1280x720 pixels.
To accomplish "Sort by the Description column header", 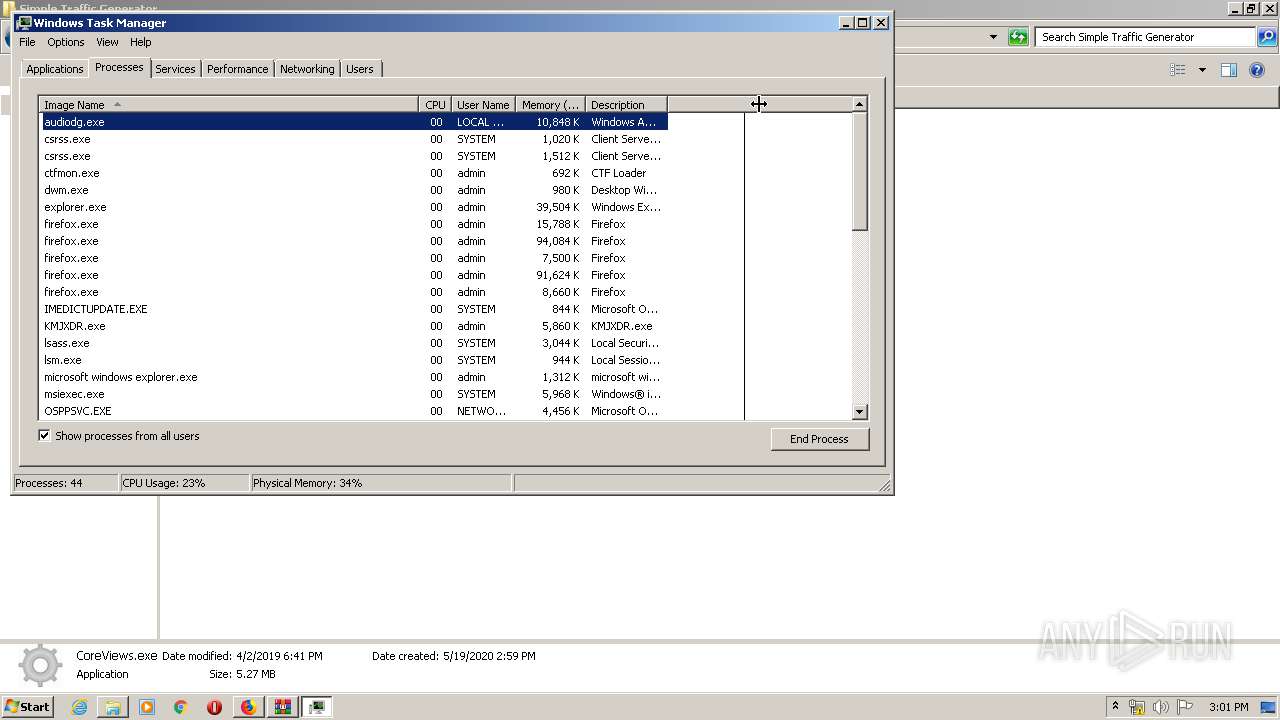I will pyautogui.click(x=626, y=104).
